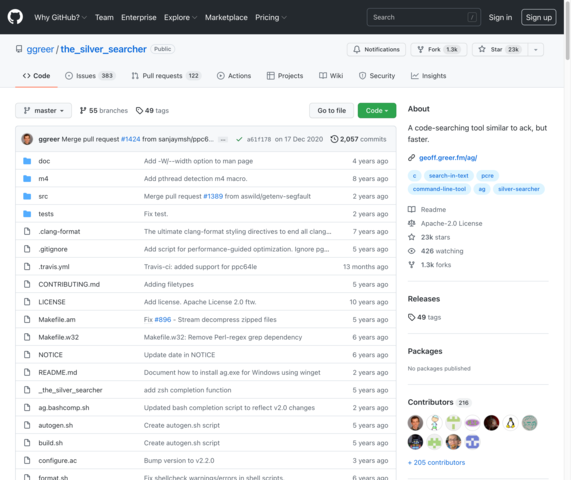
Task: Click the 49 tags icon near branches
Action: click(x=139, y=110)
